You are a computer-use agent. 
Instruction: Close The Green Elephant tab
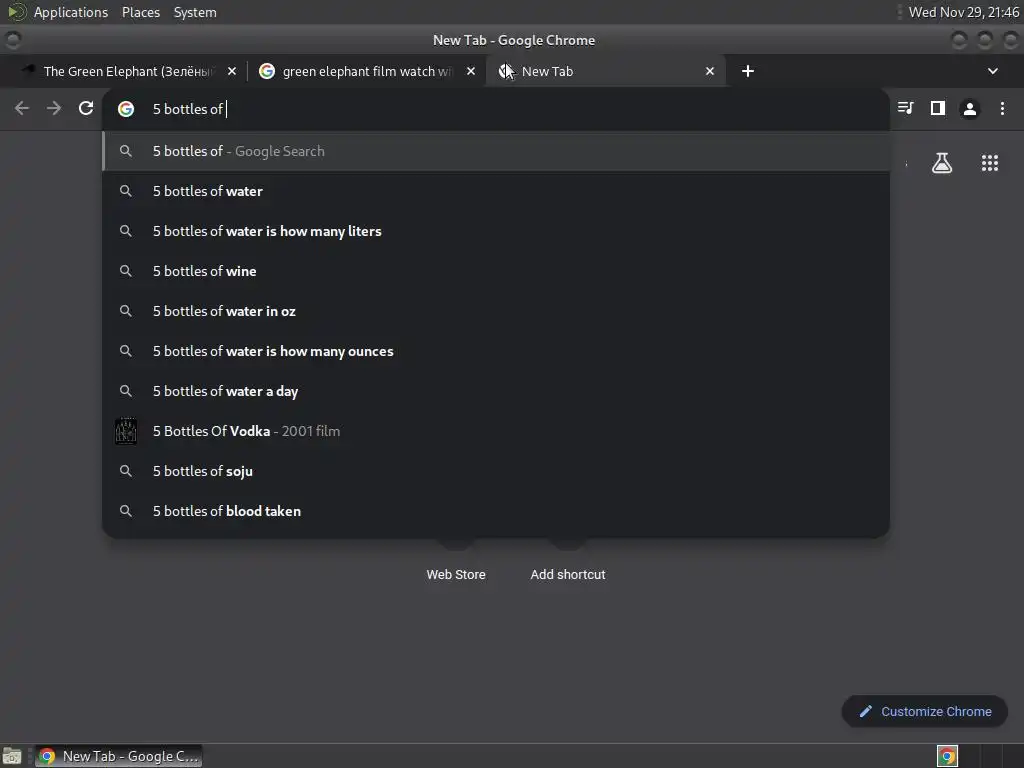(x=232, y=71)
